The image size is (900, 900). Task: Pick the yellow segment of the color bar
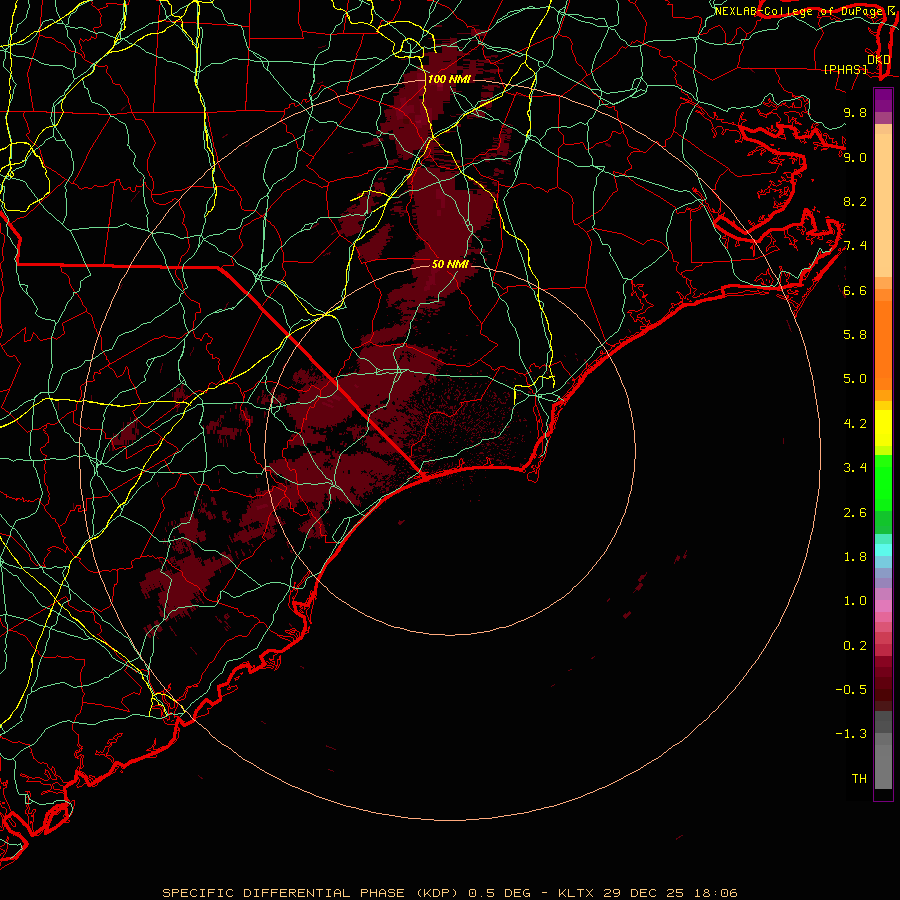[883, 428]
